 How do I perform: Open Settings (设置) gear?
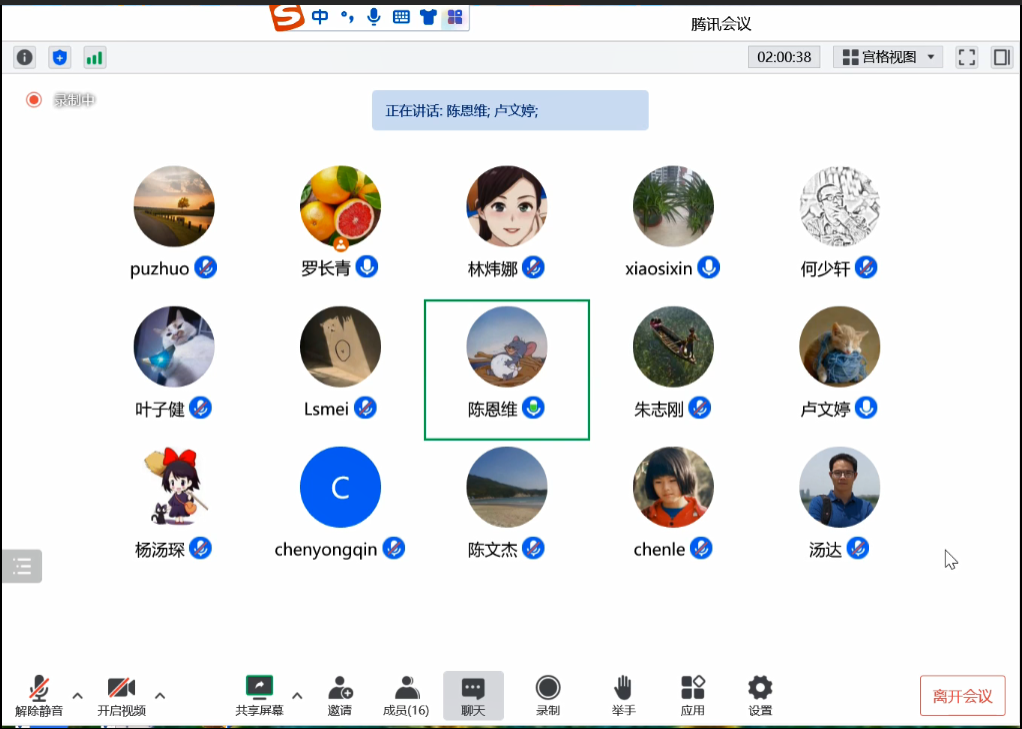click(x=760, y=695)
